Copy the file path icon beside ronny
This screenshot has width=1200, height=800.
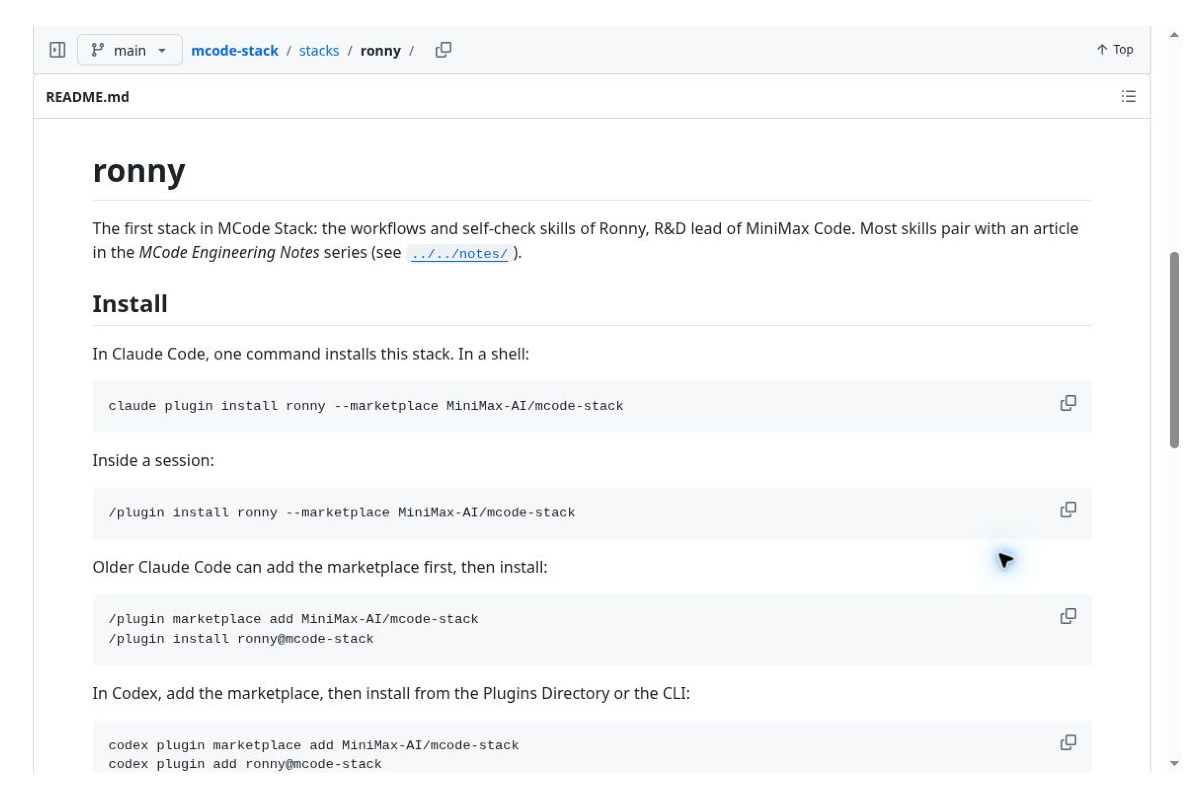(x=444, y=50)
